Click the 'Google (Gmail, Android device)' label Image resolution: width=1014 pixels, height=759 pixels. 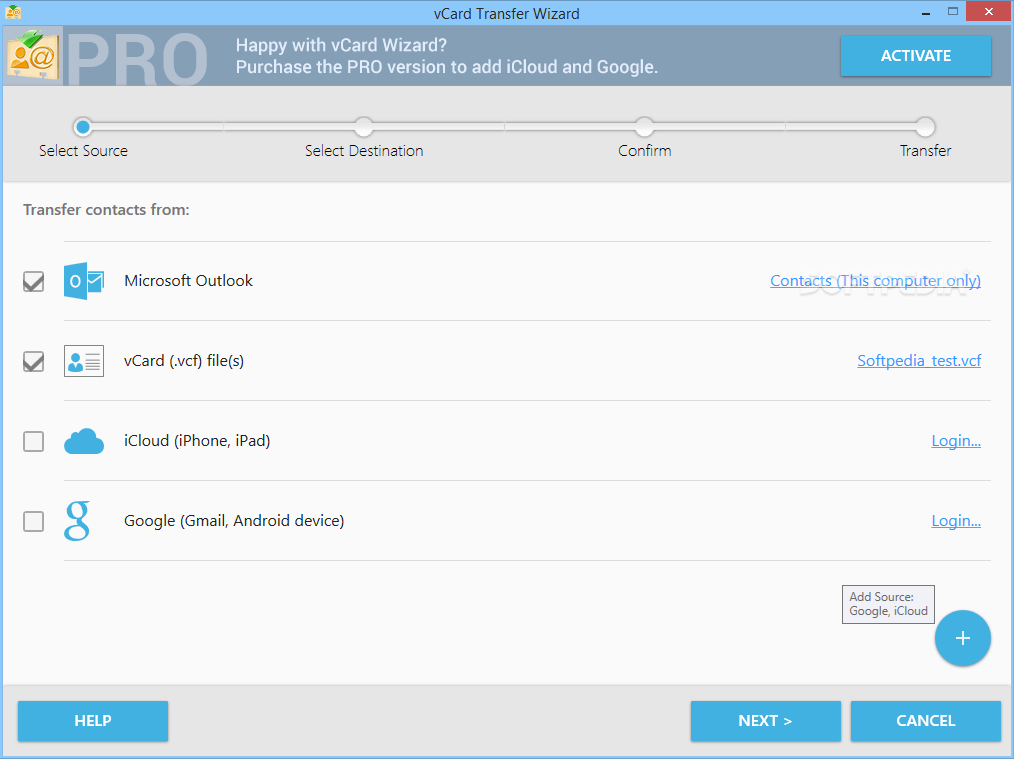click(x=234, y=521)
